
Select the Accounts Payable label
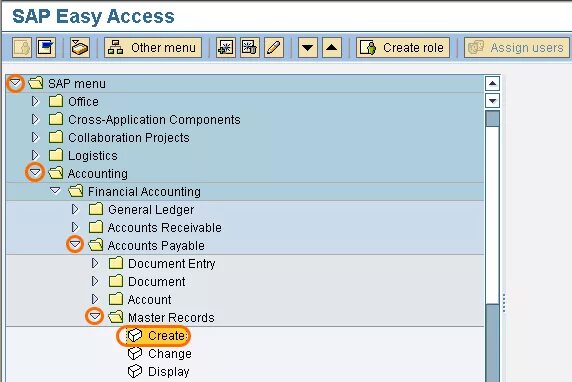pos(156,246)
